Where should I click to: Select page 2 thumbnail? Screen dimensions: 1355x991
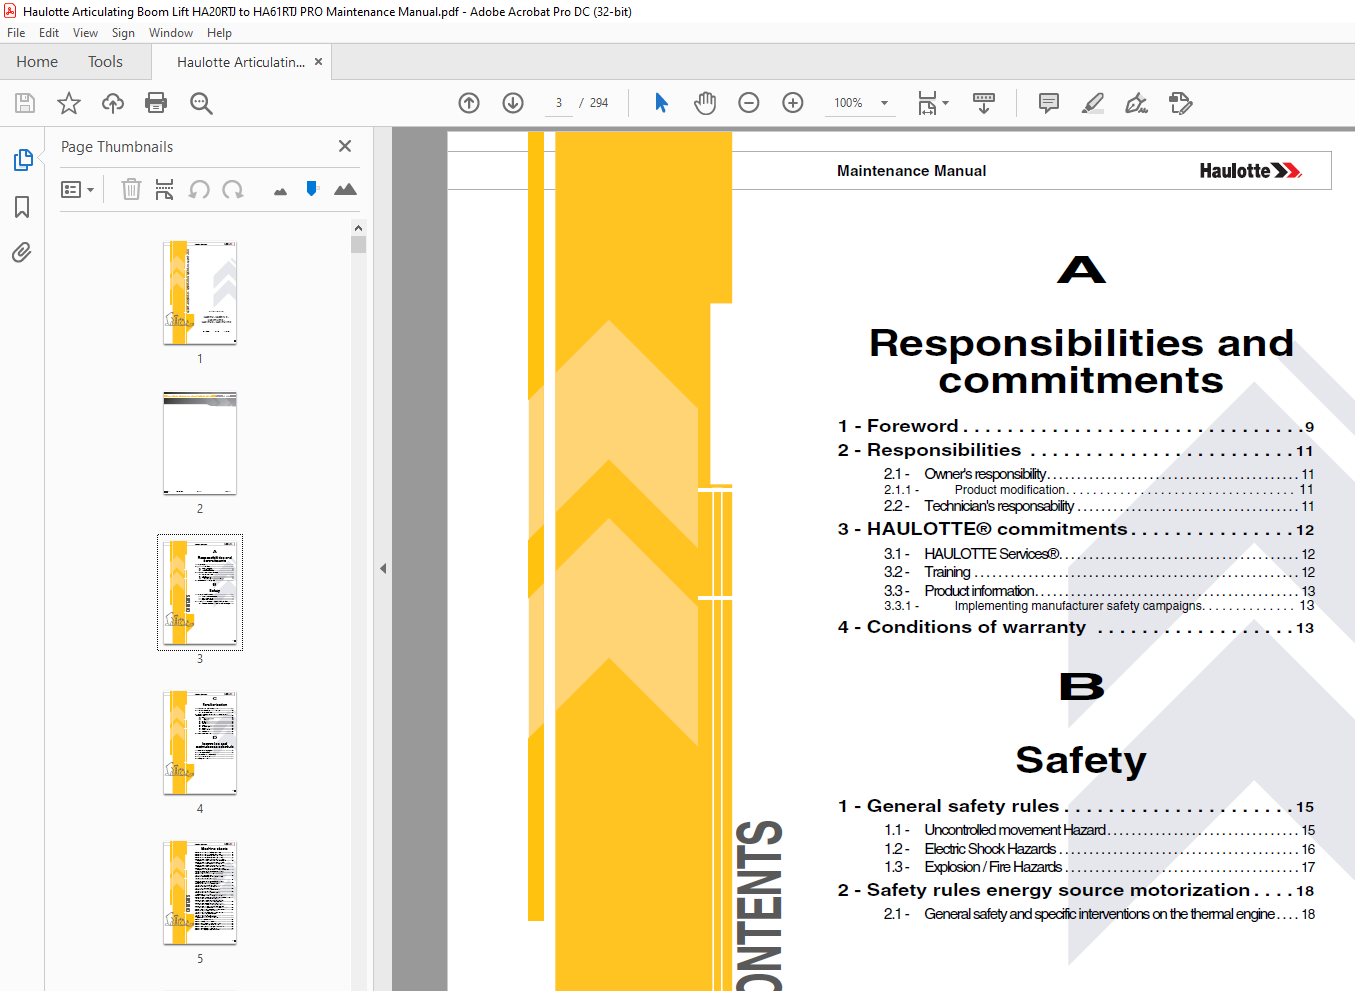coord(200,443)
